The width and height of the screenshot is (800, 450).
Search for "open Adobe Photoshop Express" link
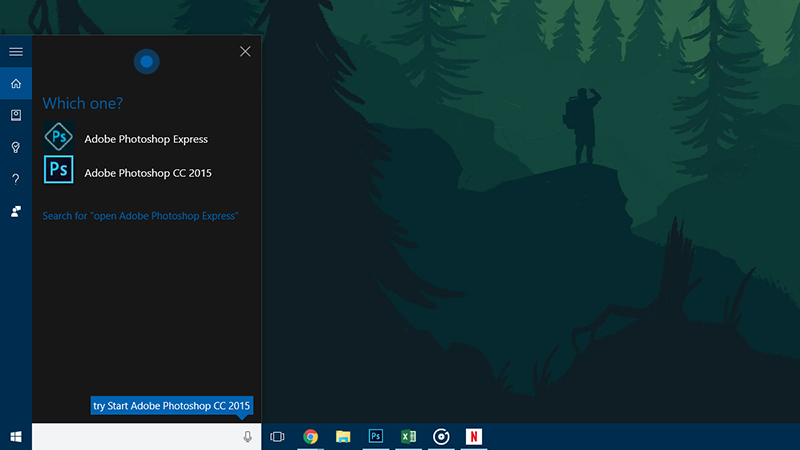[x=140, y=216]
